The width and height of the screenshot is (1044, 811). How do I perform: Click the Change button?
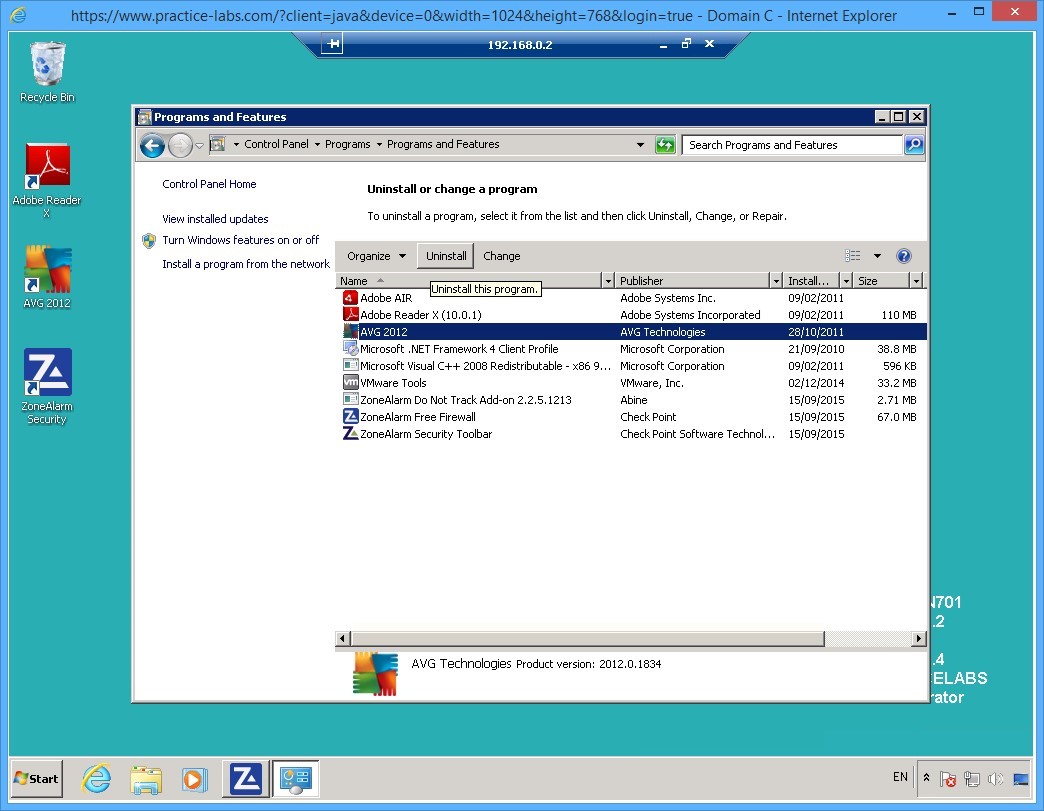(501, 255)
